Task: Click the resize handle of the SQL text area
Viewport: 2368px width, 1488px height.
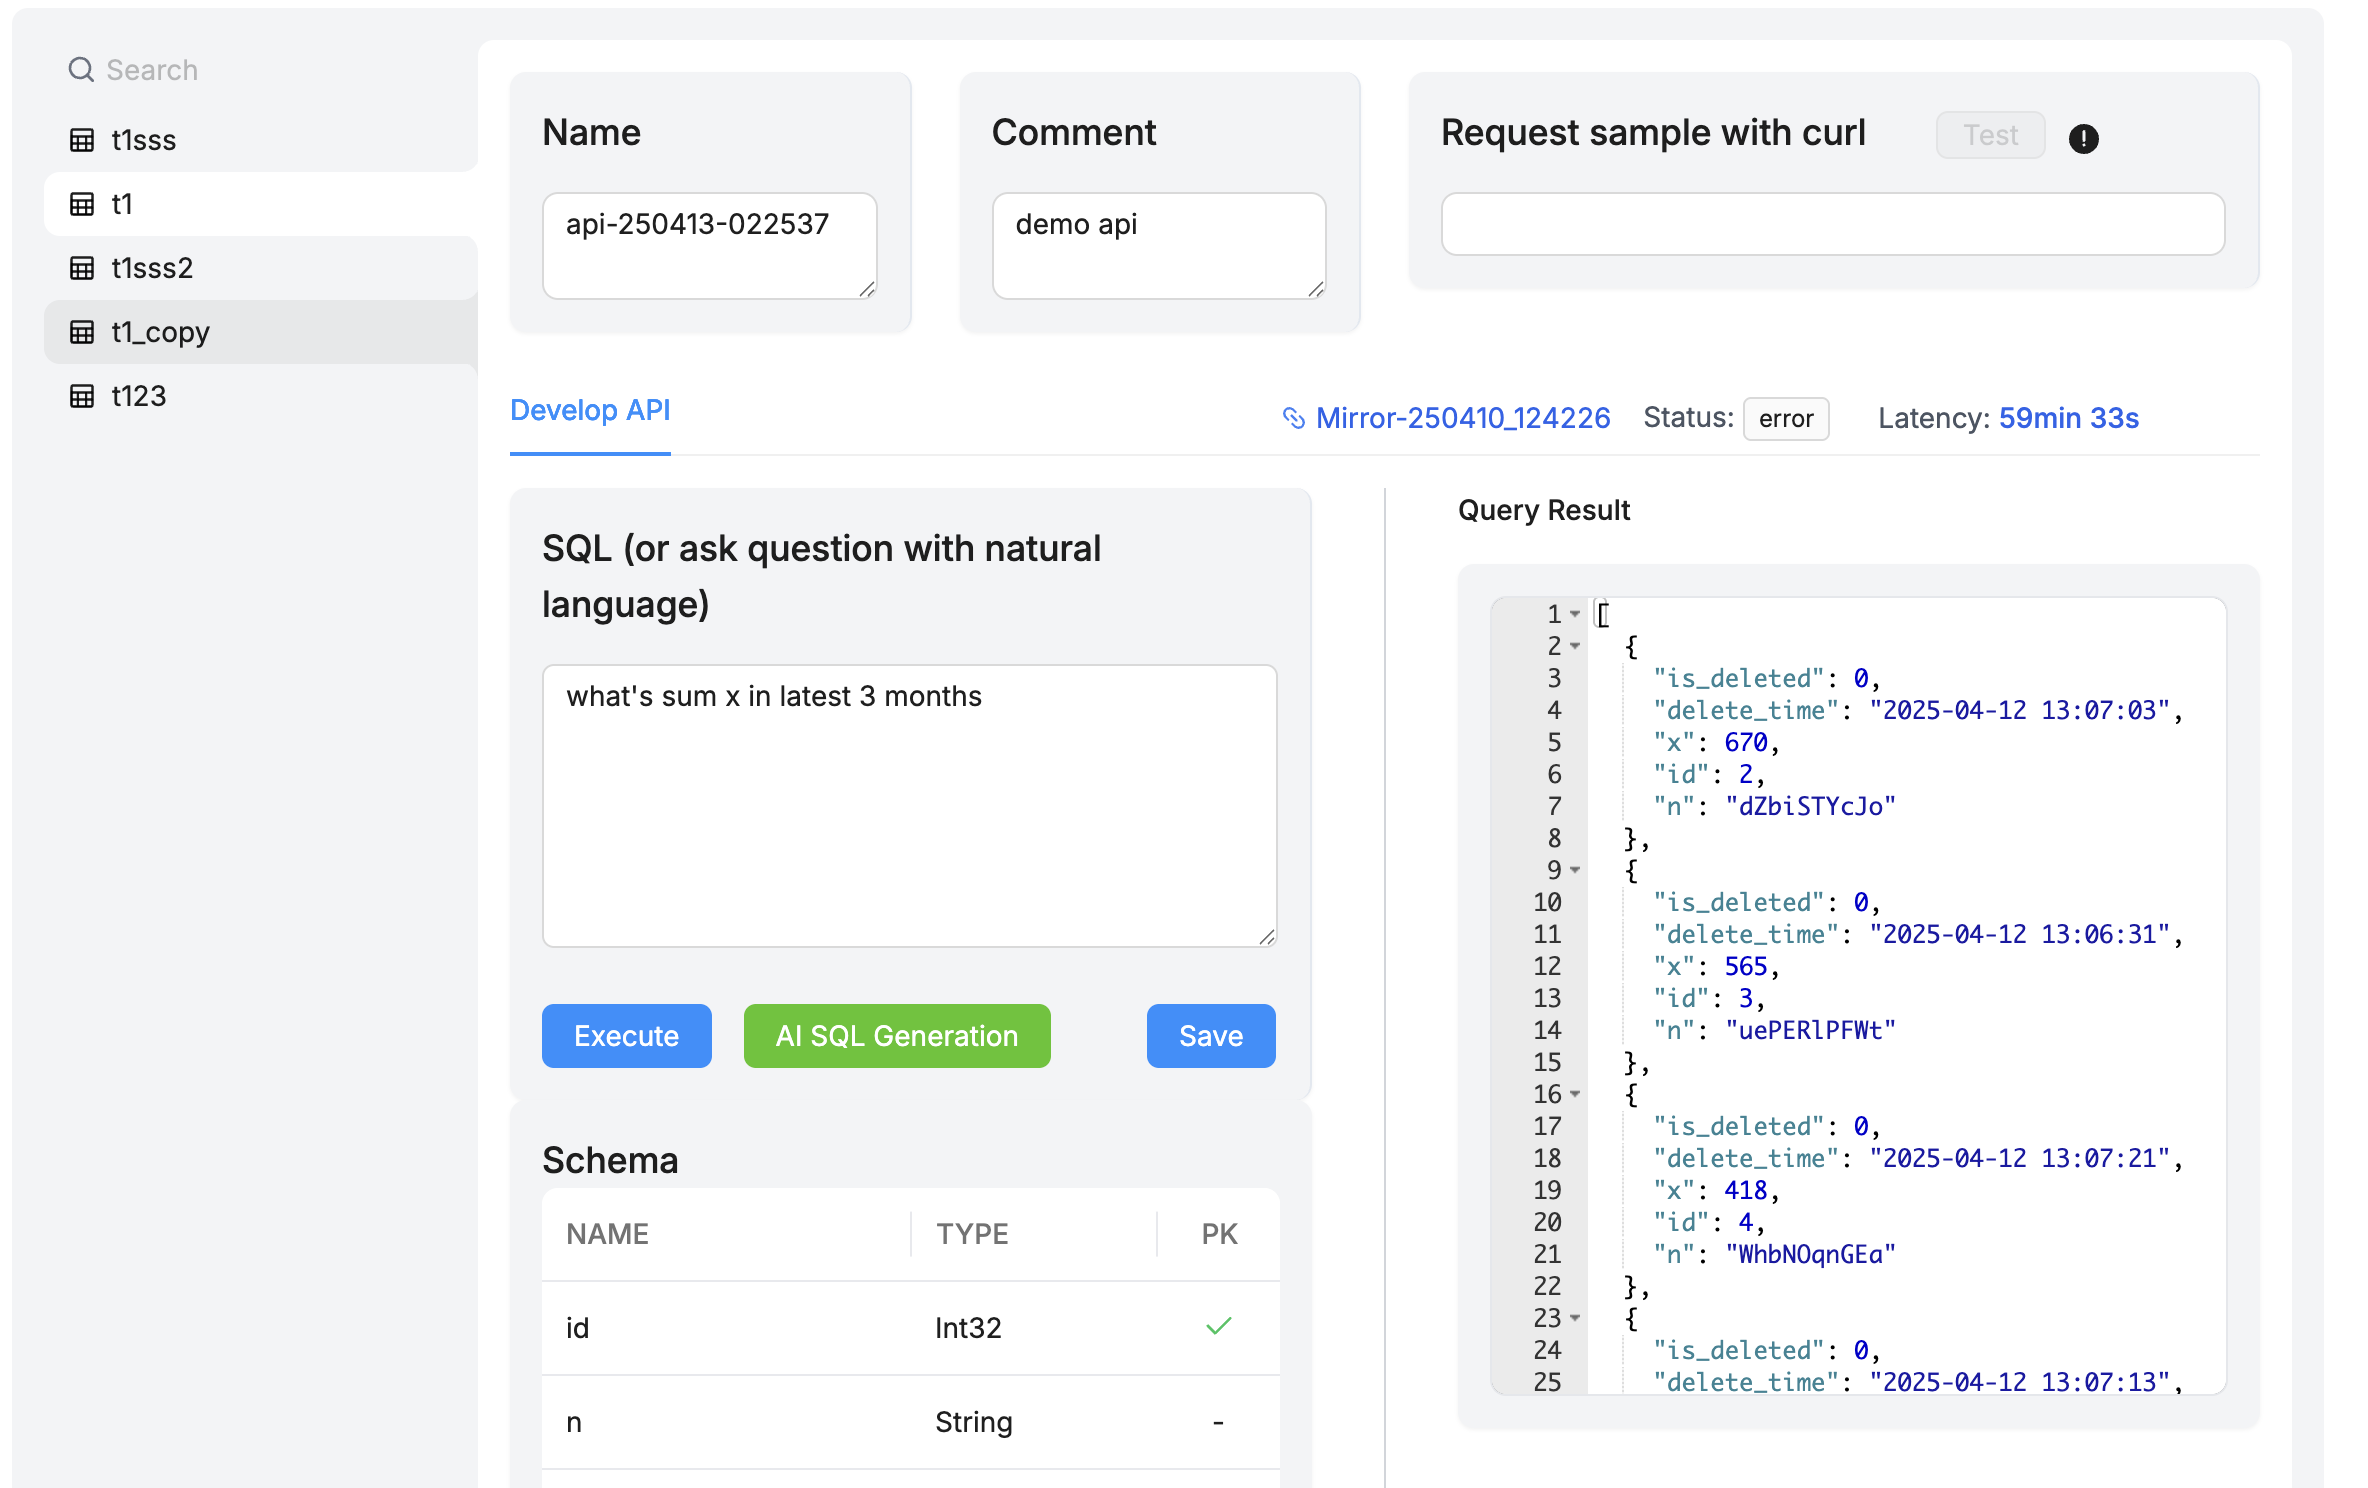Action: (1267, 937)
